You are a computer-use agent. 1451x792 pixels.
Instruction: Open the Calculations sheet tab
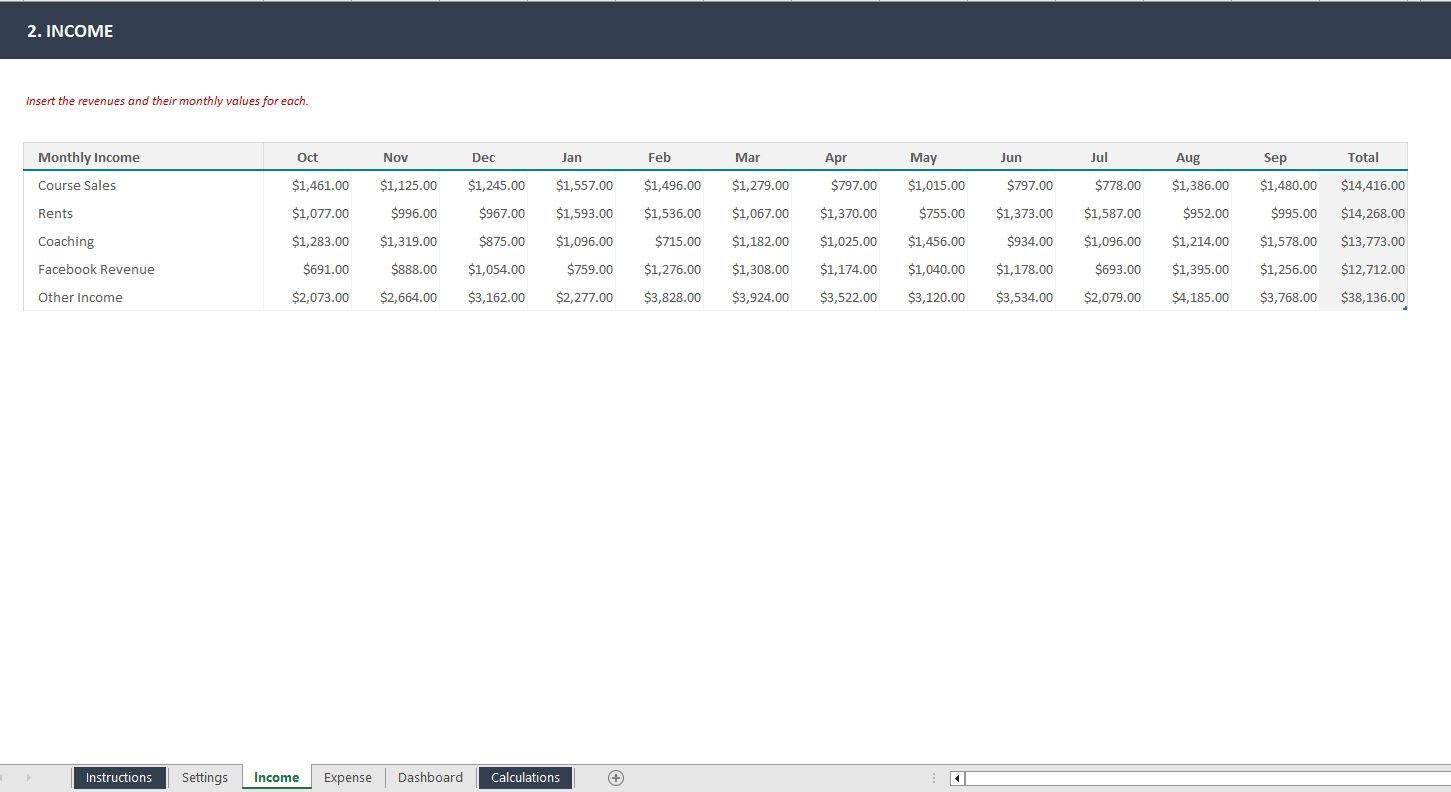525,778
